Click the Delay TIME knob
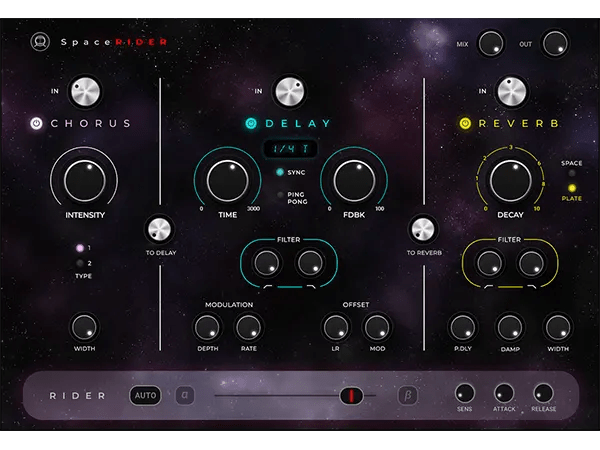Screen dimensions: 600x450 tap(228, 181)
